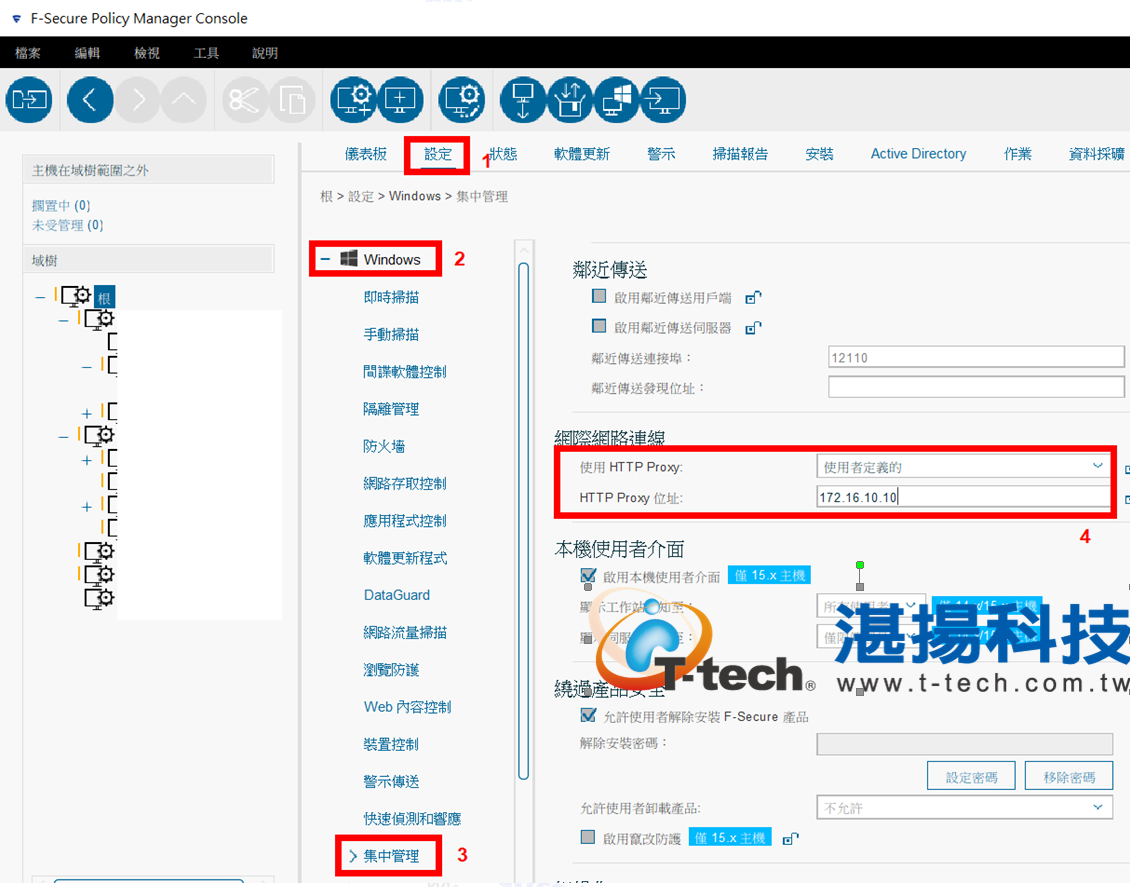Switch to the 狀態 tab
The width and height of the screenshot is (1130, 887).
tap(503, 153)
